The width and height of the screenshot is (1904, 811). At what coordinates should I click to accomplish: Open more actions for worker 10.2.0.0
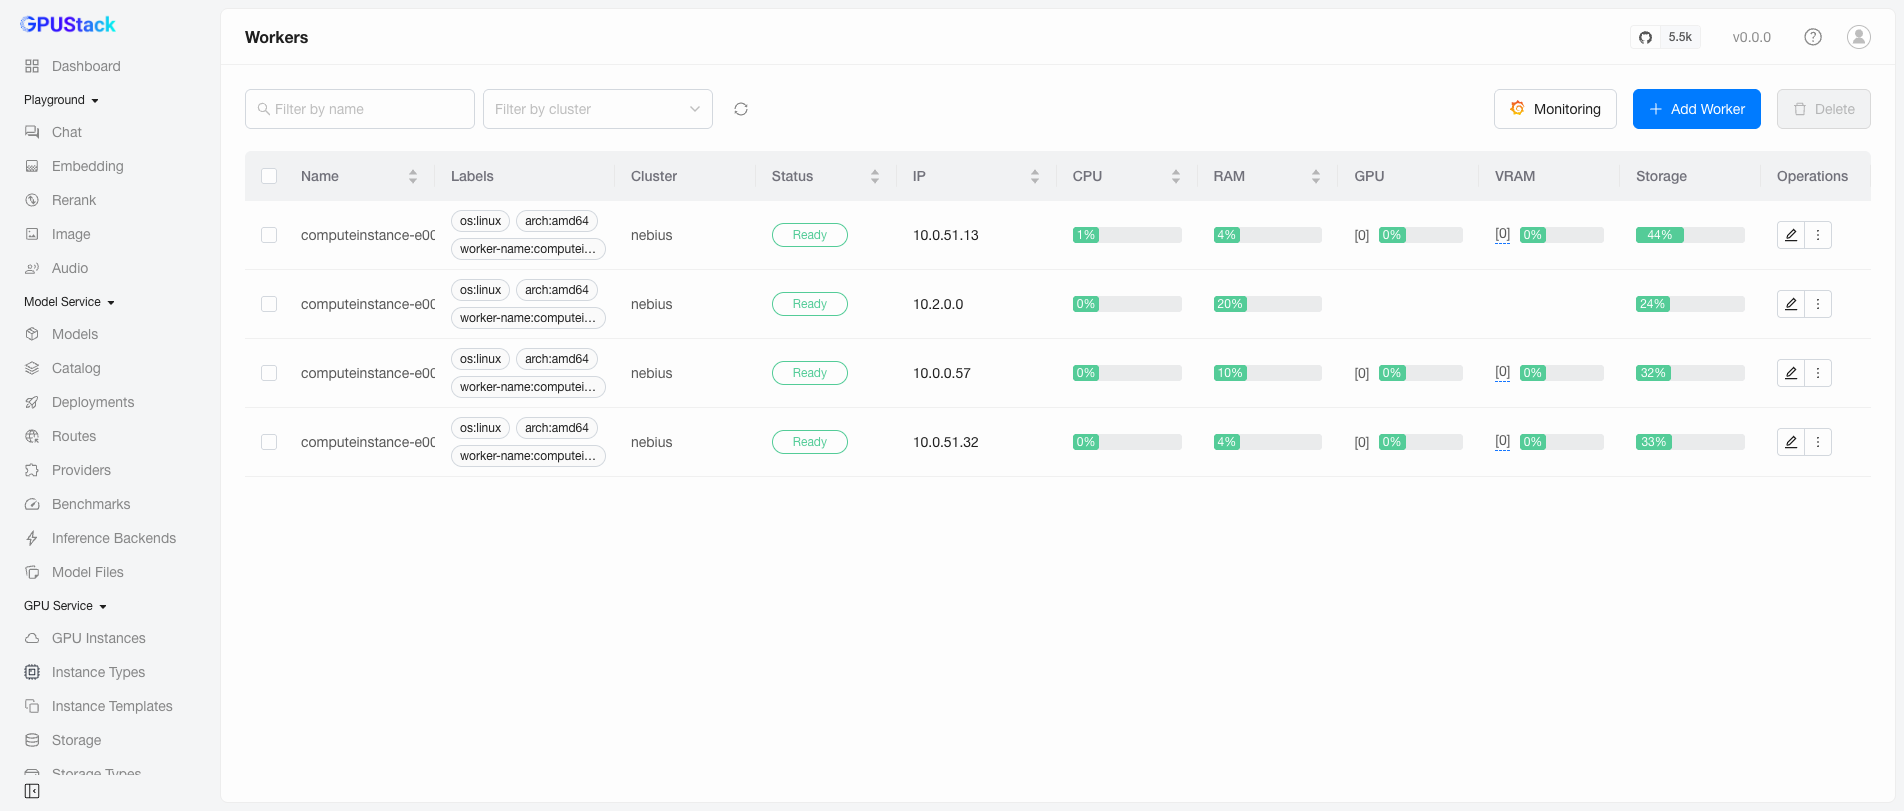coord(1818,304)
